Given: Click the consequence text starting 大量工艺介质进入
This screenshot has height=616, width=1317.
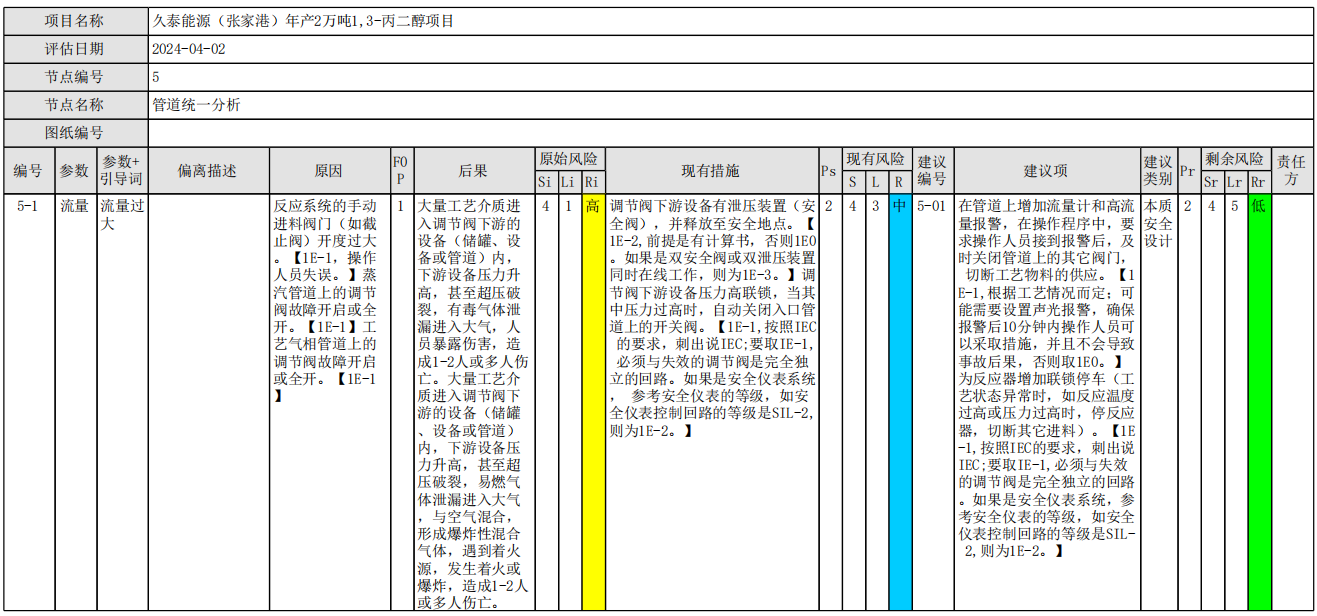Looking at the screenshot, I should coord(474,402).
